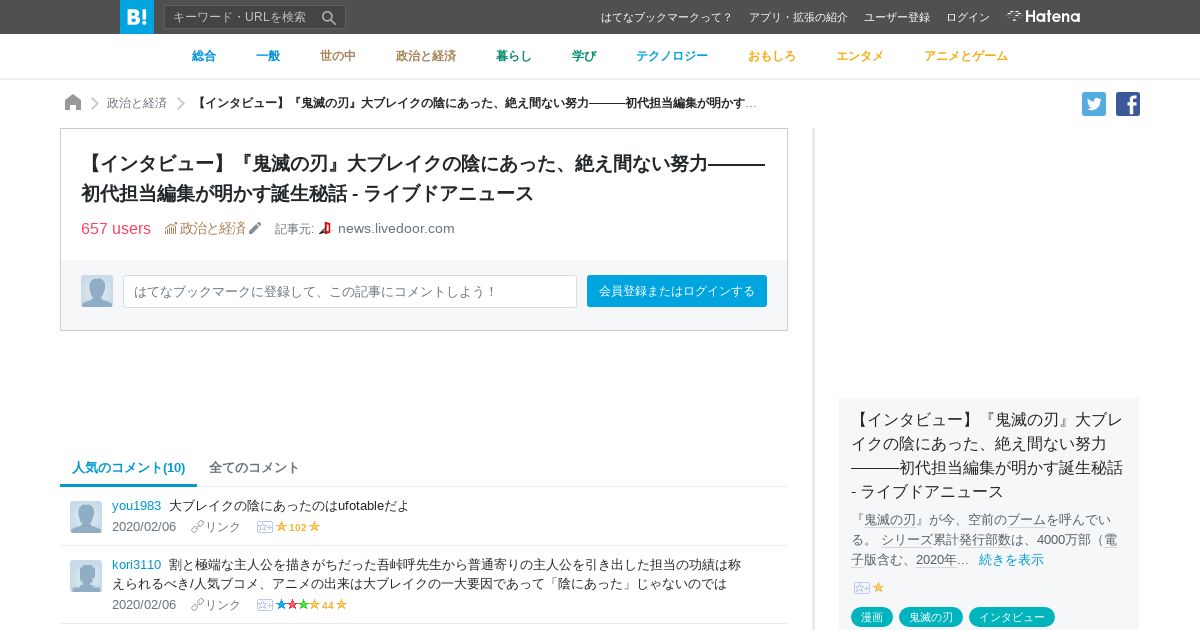
Task: Select 学び category menu
Action: click(584, 56)
